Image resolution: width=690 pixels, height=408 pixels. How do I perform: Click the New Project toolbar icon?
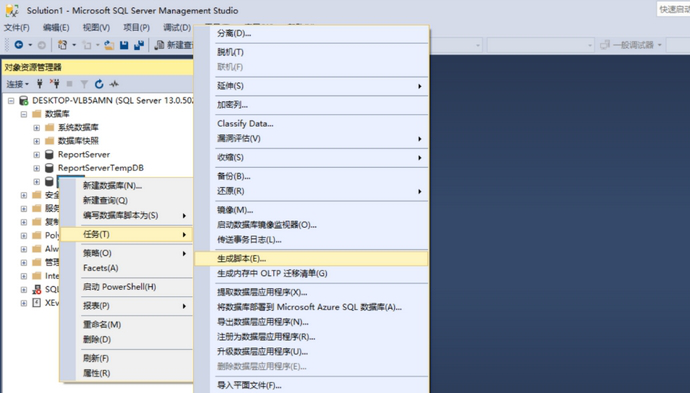tap(62, 44)
